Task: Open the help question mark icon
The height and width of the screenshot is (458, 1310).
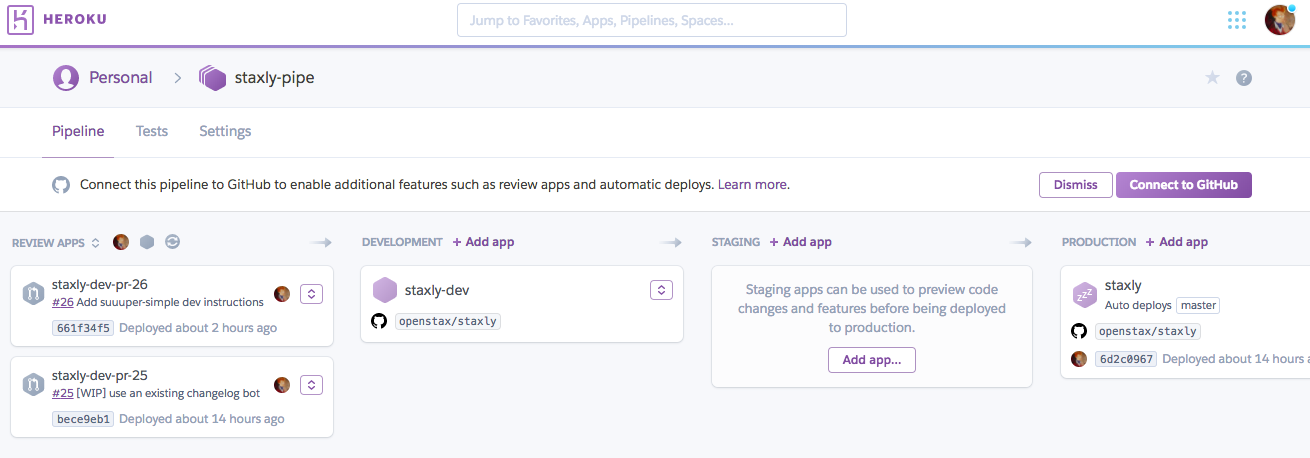Action: (x=1244, y=78)
